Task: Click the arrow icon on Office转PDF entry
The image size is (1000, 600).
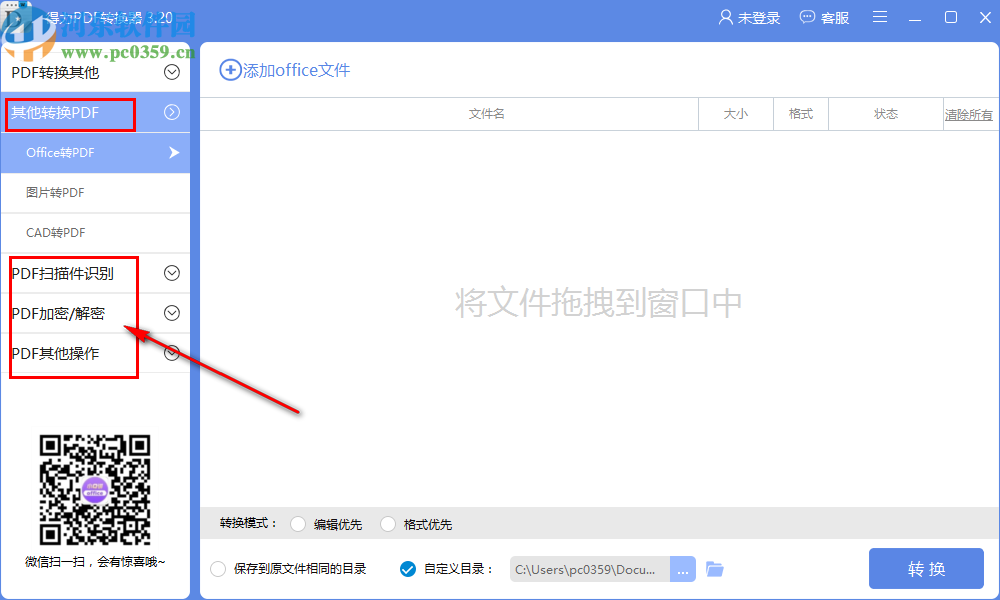Action: [x=172, y=152]
